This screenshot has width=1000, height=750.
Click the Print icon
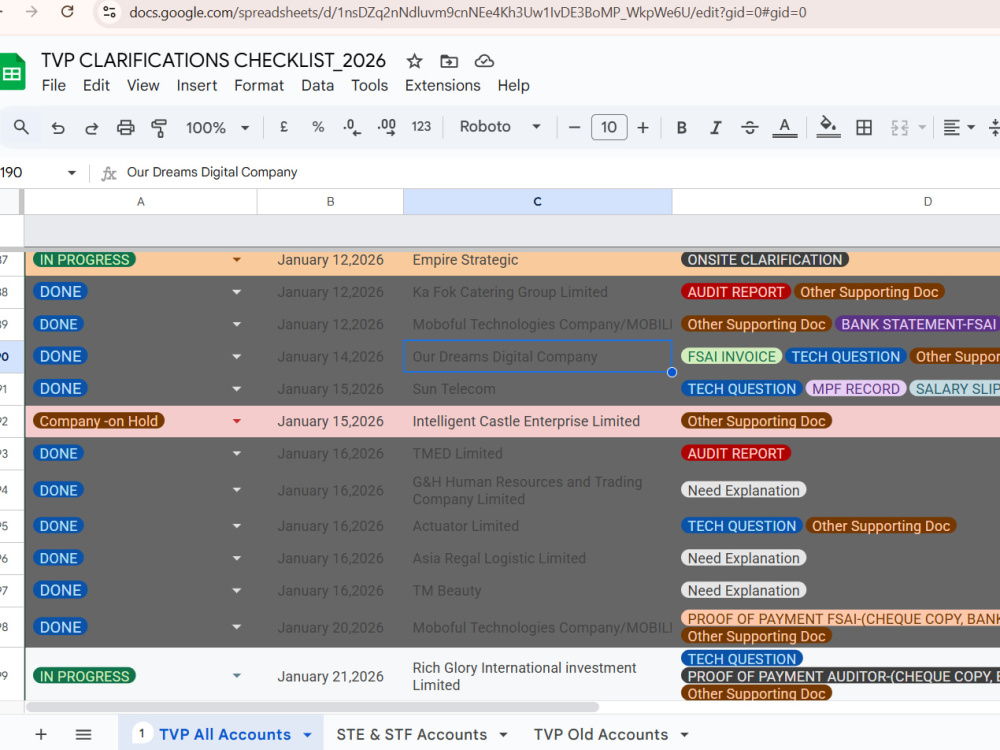[x=126, y=128]
